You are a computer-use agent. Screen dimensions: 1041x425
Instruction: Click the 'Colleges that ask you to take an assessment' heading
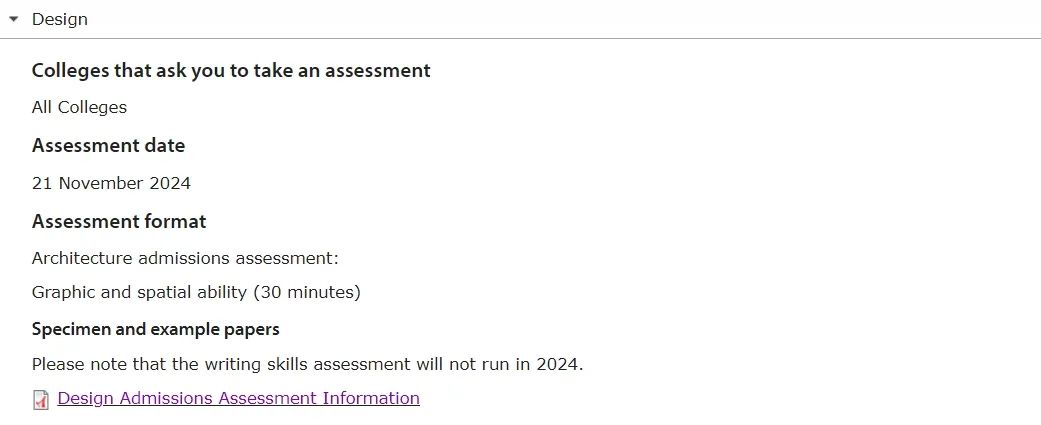231,70
